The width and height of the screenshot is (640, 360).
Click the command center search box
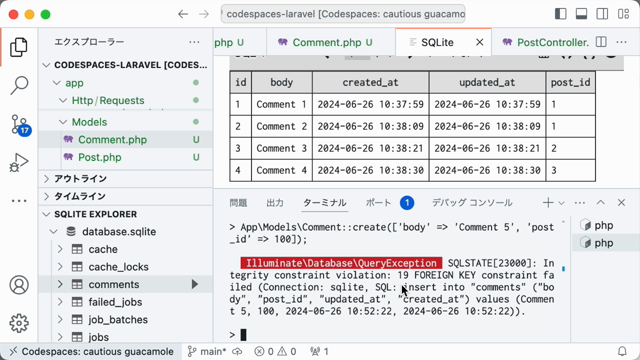click(x=343, y=14)
